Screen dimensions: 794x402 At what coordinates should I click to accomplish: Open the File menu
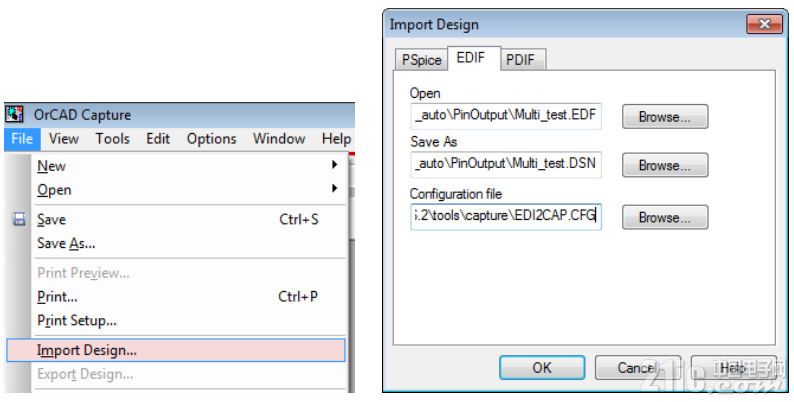(x=22, y=139)
